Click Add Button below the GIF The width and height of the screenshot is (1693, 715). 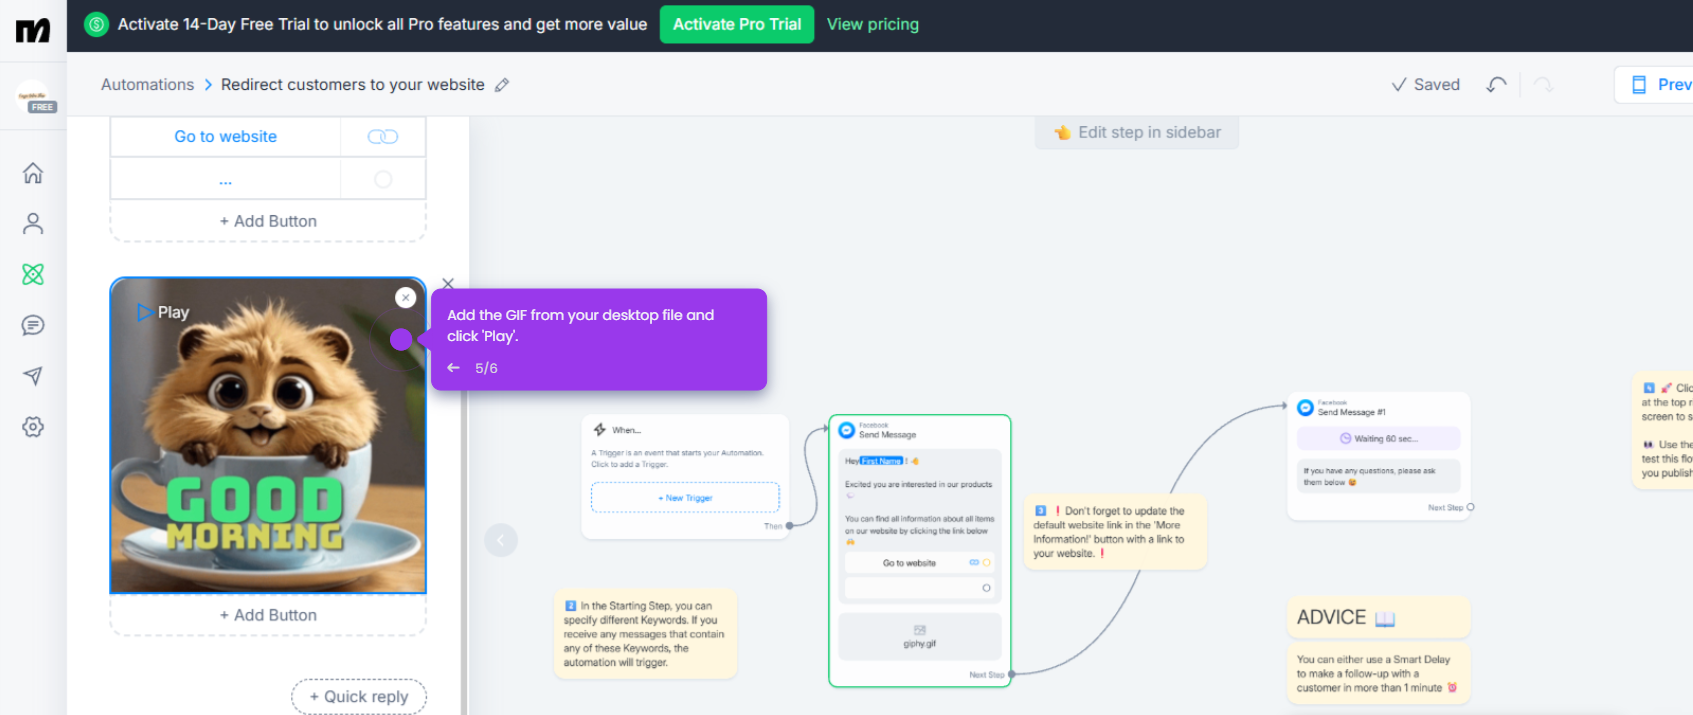(x=268, y=615)
